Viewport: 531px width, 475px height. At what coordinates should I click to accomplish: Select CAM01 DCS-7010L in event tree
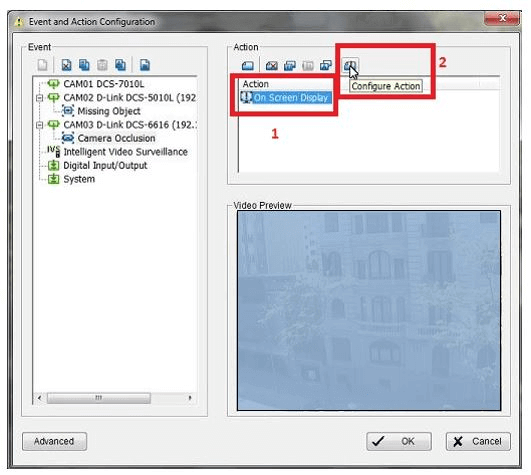104,84
